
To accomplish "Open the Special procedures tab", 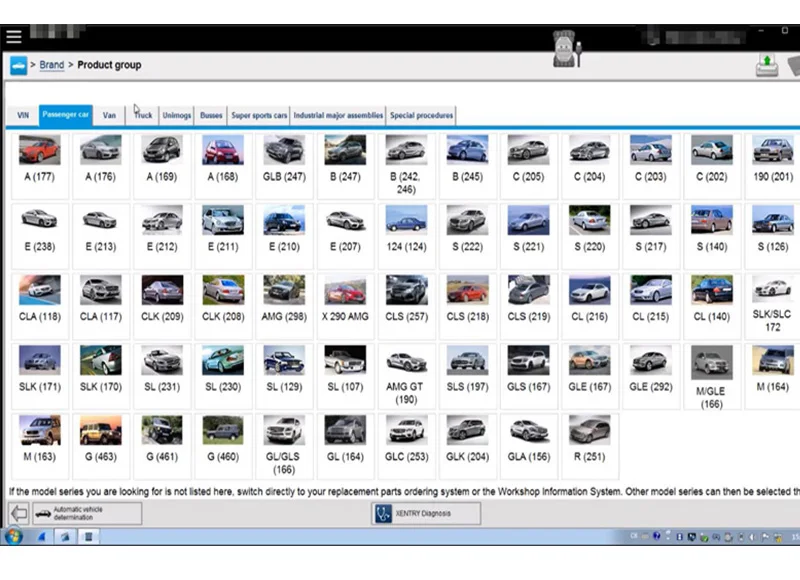I will (421, 116).
